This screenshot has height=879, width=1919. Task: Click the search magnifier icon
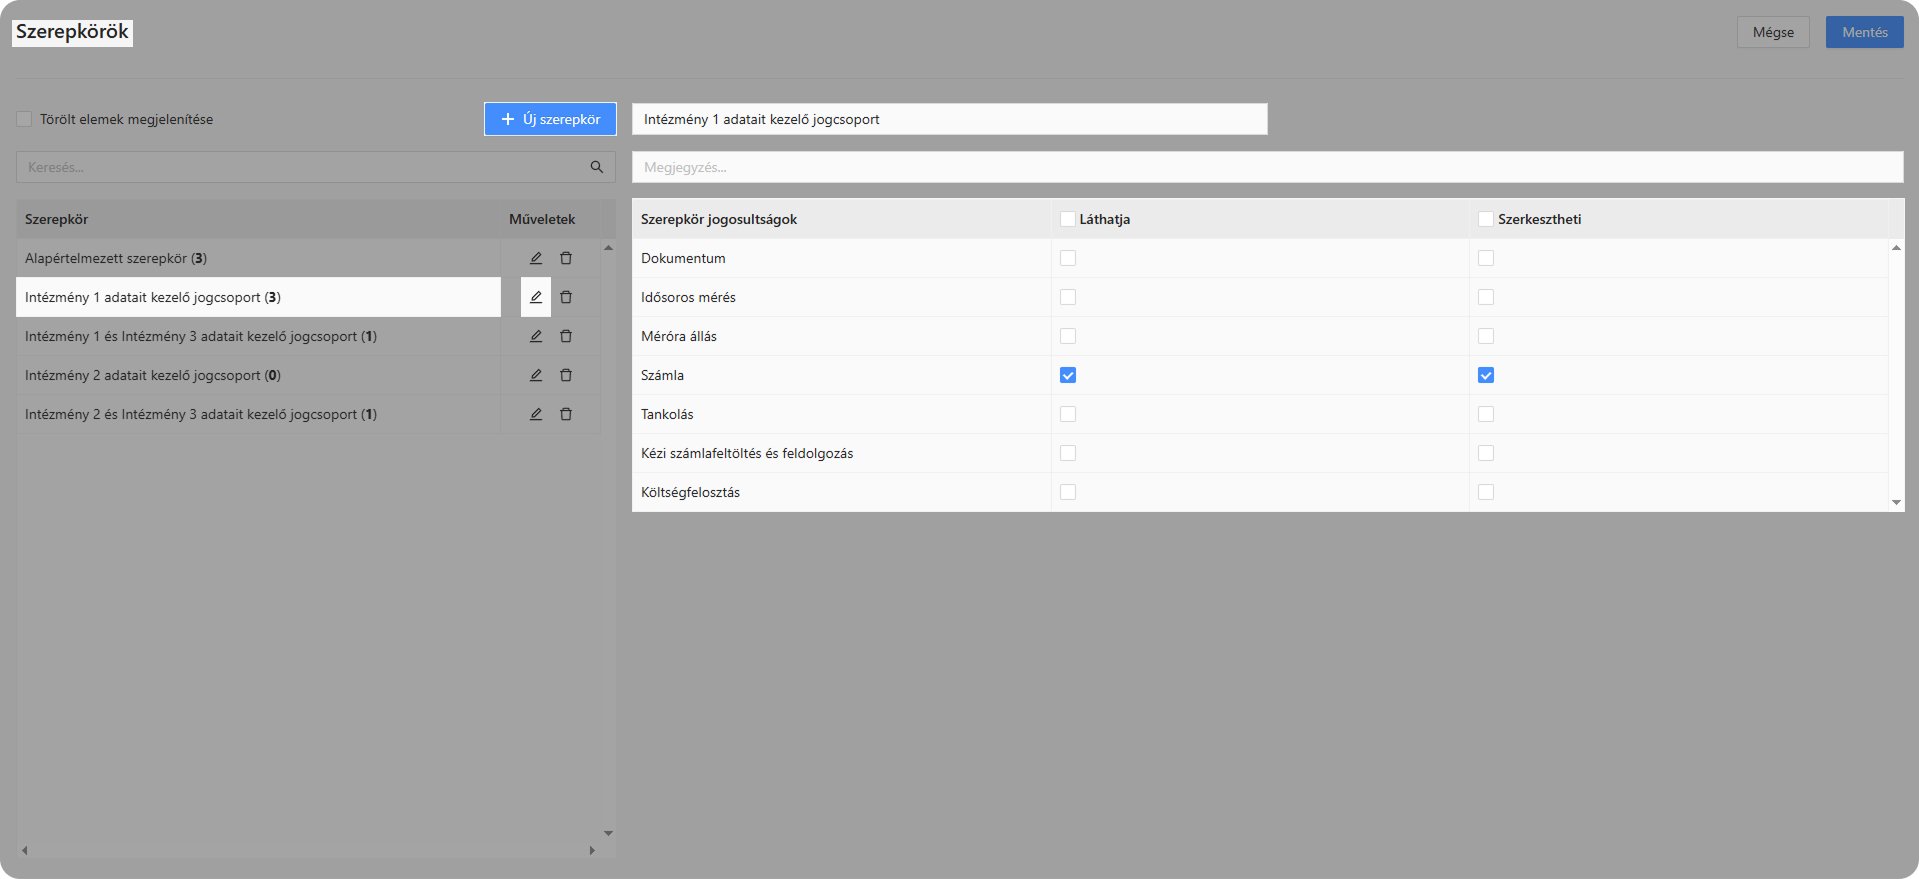click(x=597, y=167)
